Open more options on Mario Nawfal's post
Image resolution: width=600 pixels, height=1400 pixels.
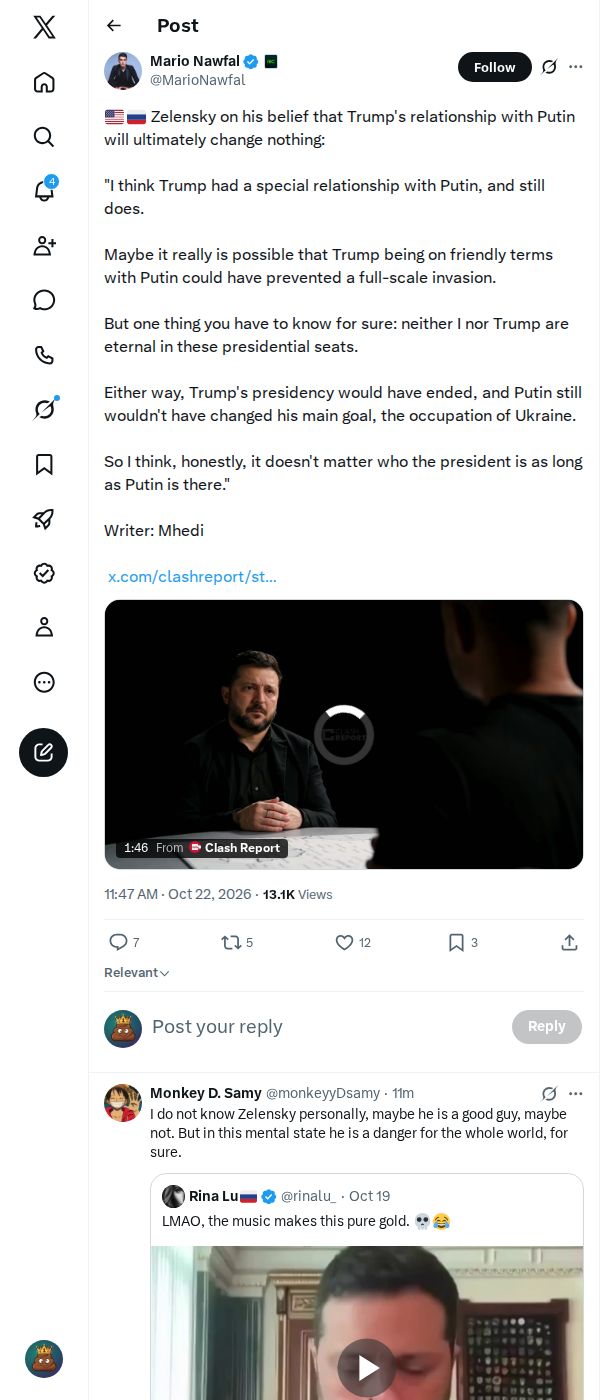point(575,67)
